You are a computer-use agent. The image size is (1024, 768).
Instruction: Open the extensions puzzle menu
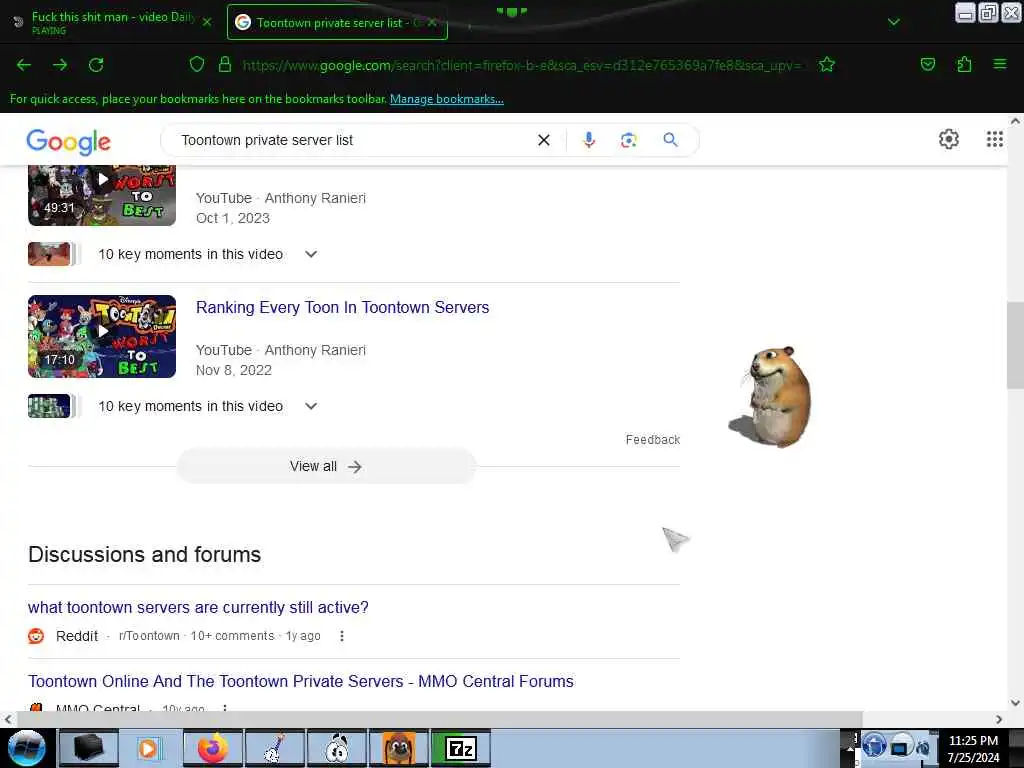pyautogui.click(x=964, y=64)
